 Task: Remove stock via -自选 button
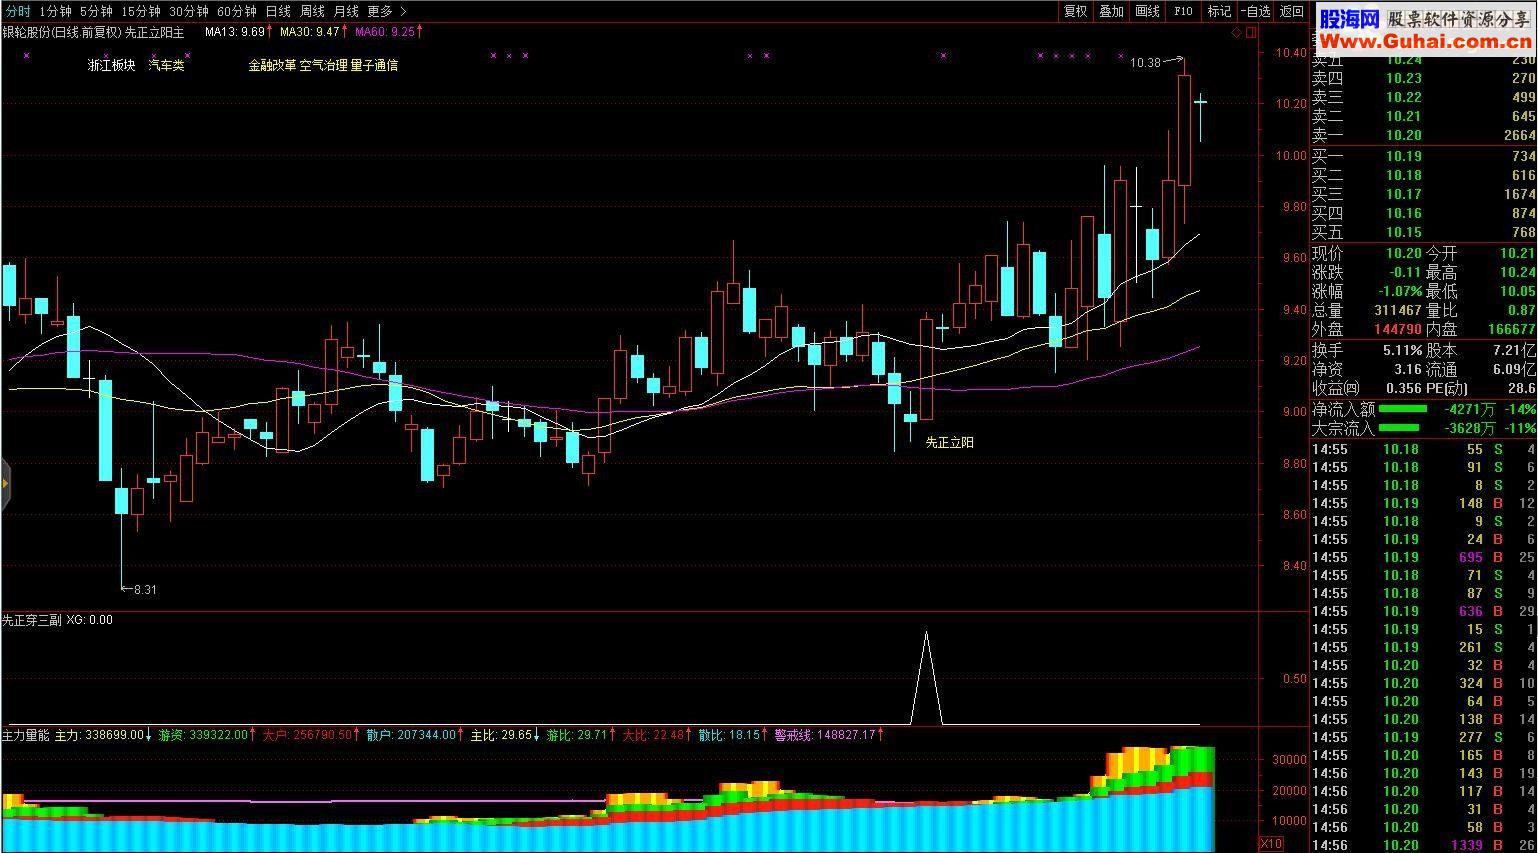click(x=1255, y=11)
